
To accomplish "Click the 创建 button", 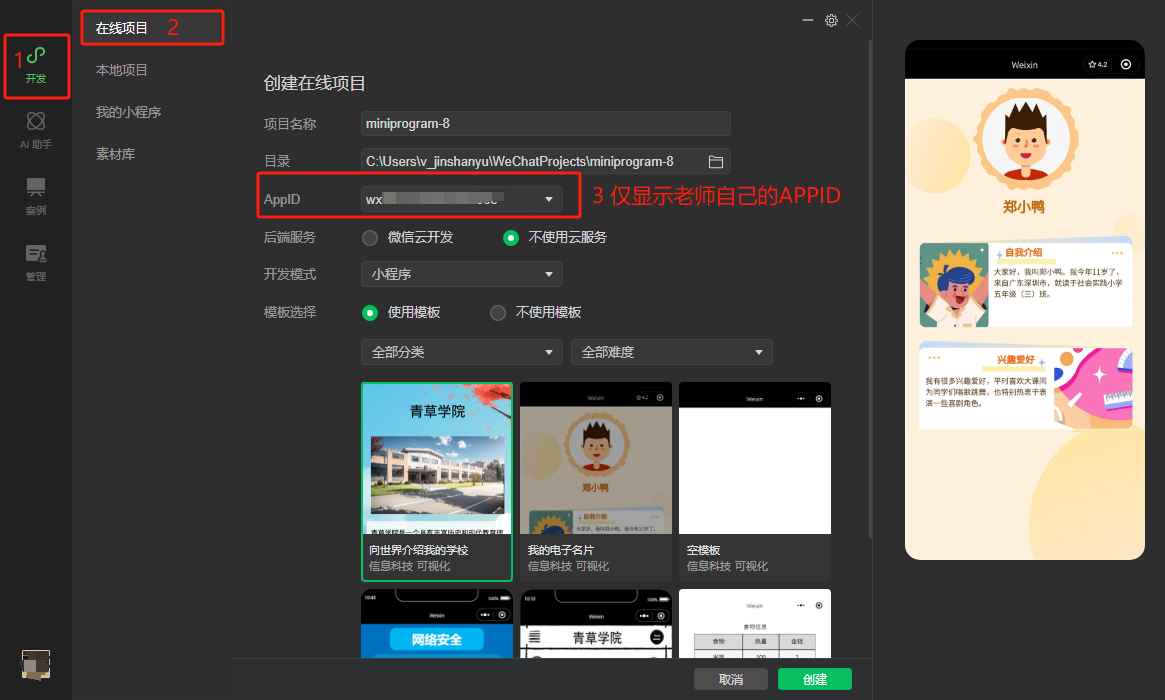I will pyautogui.click(x=815, y=679).
